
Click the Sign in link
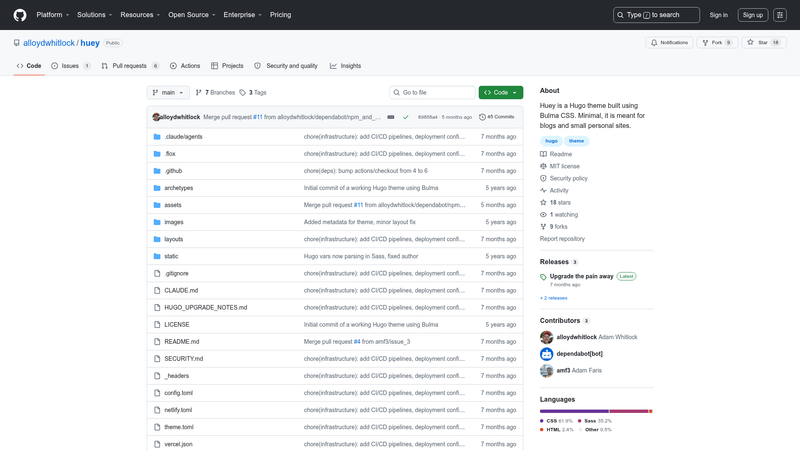(718, 15)
